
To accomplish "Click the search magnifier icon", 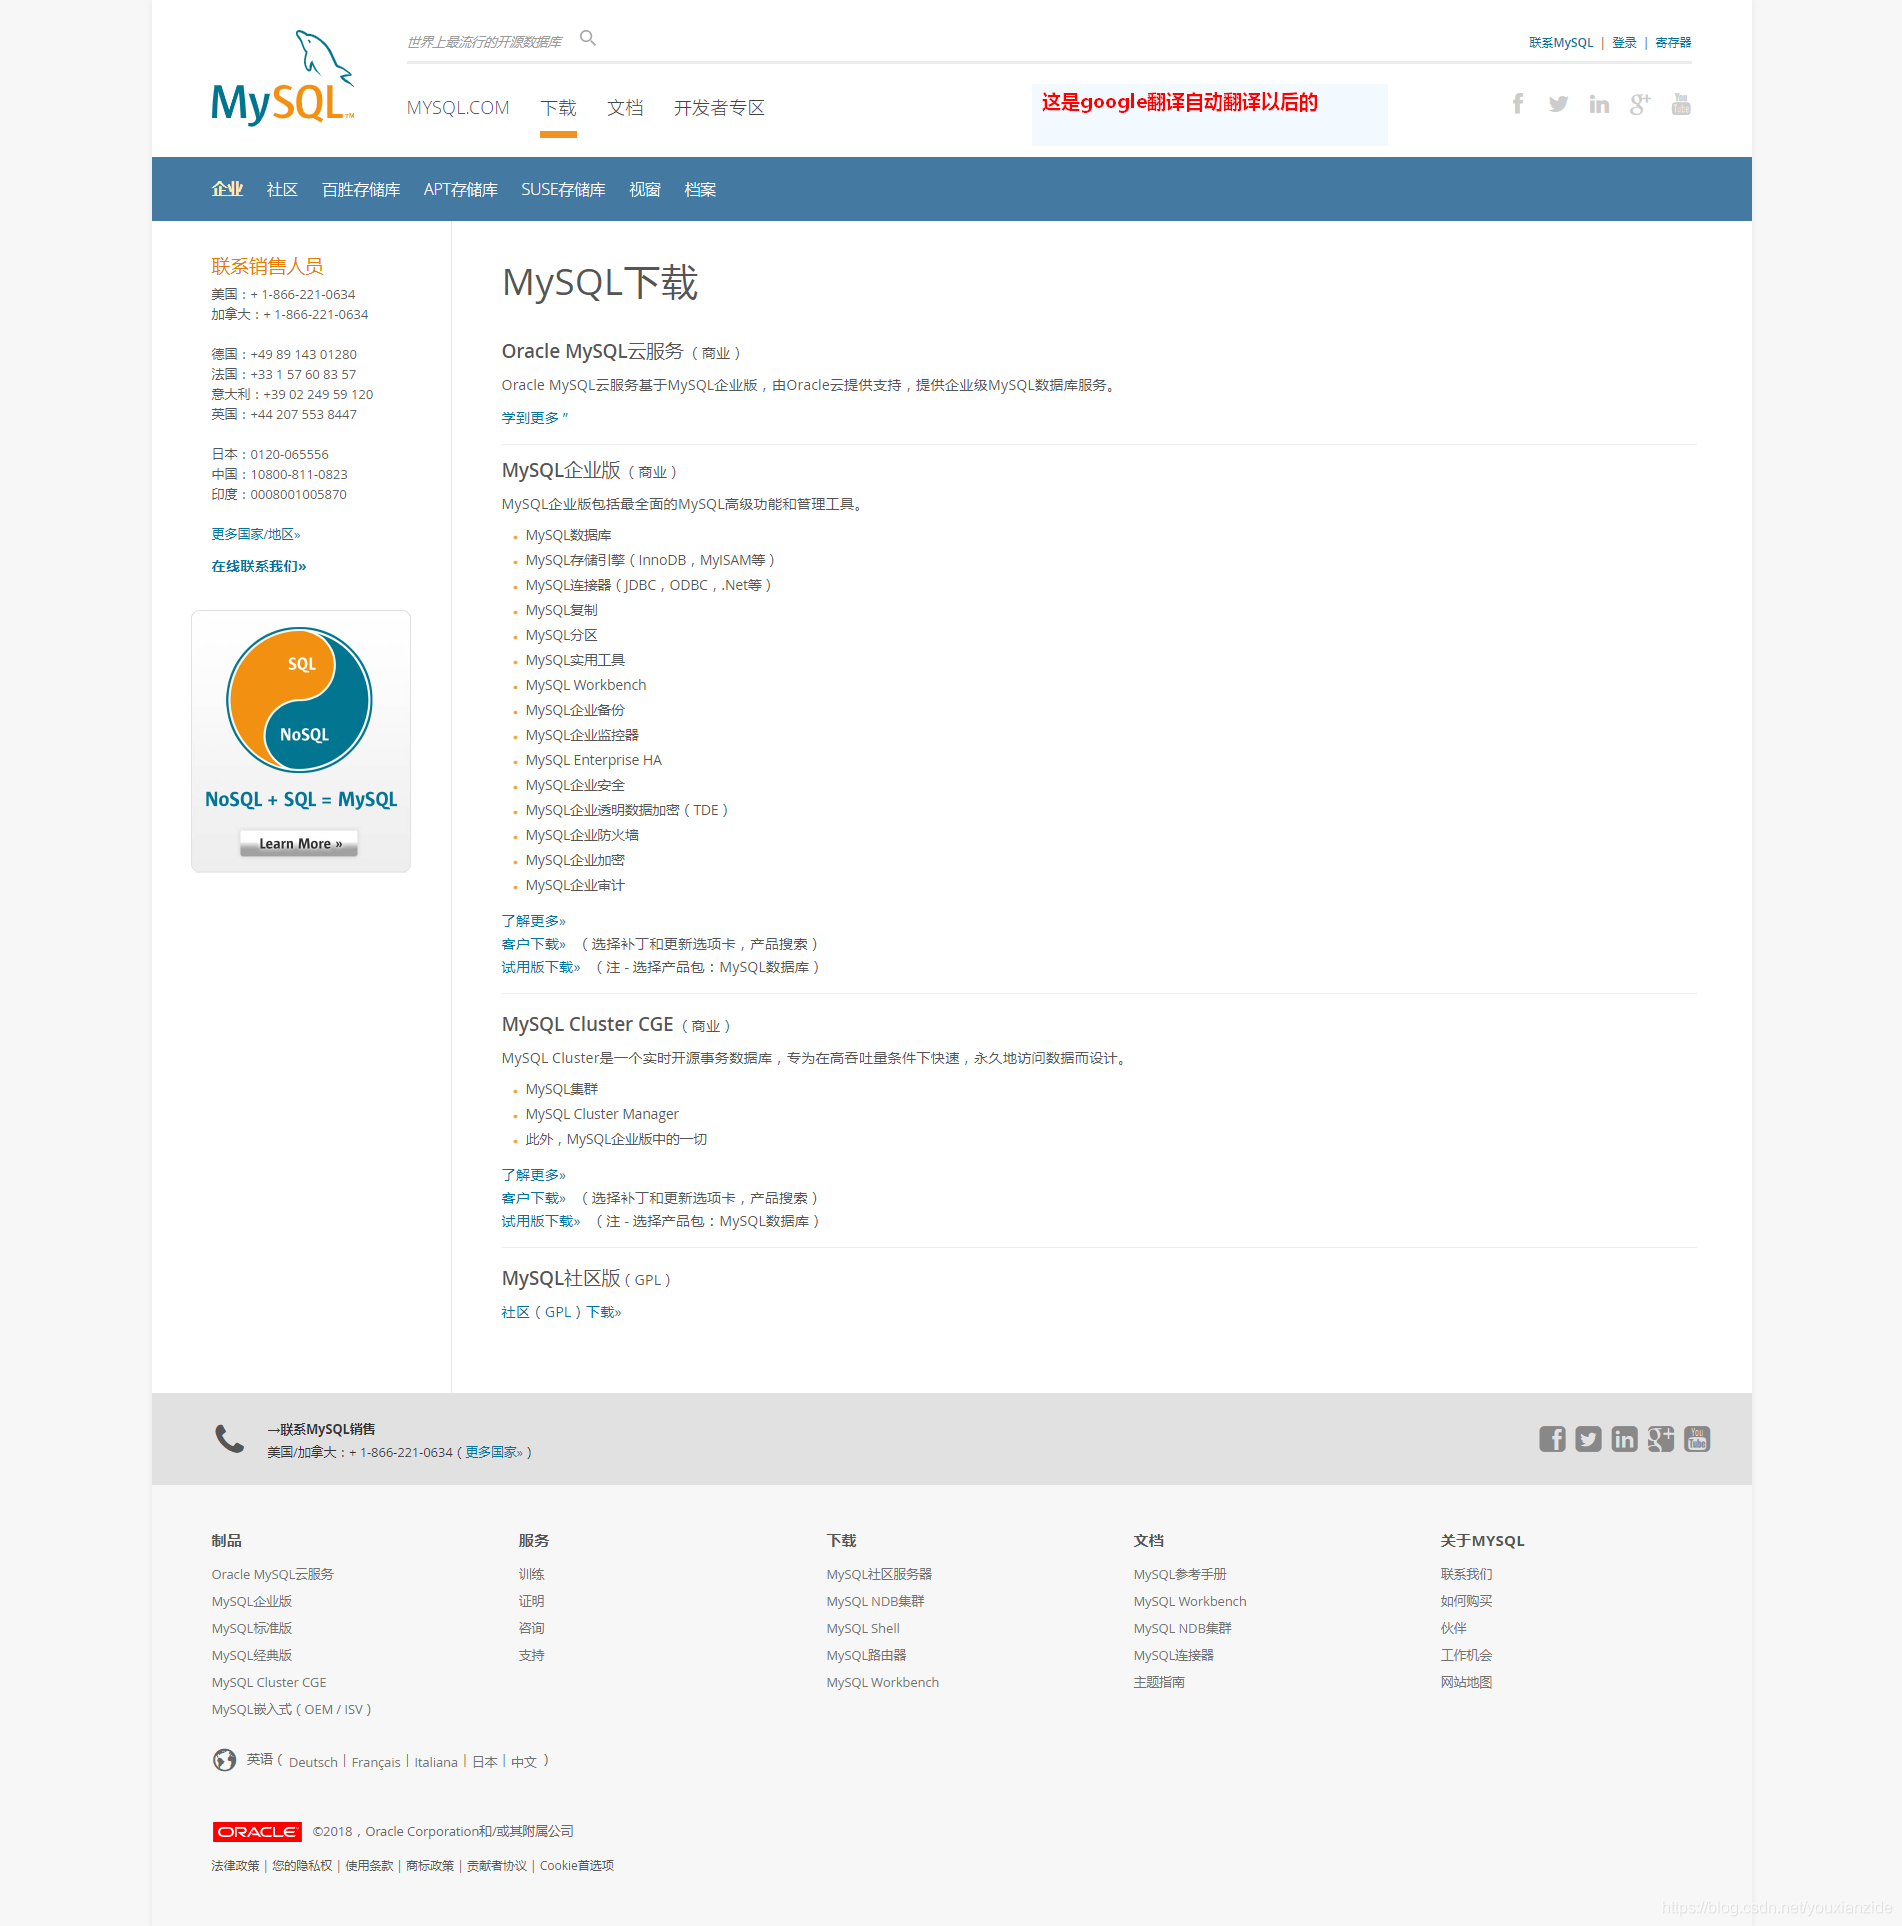I will click(588, 38).
